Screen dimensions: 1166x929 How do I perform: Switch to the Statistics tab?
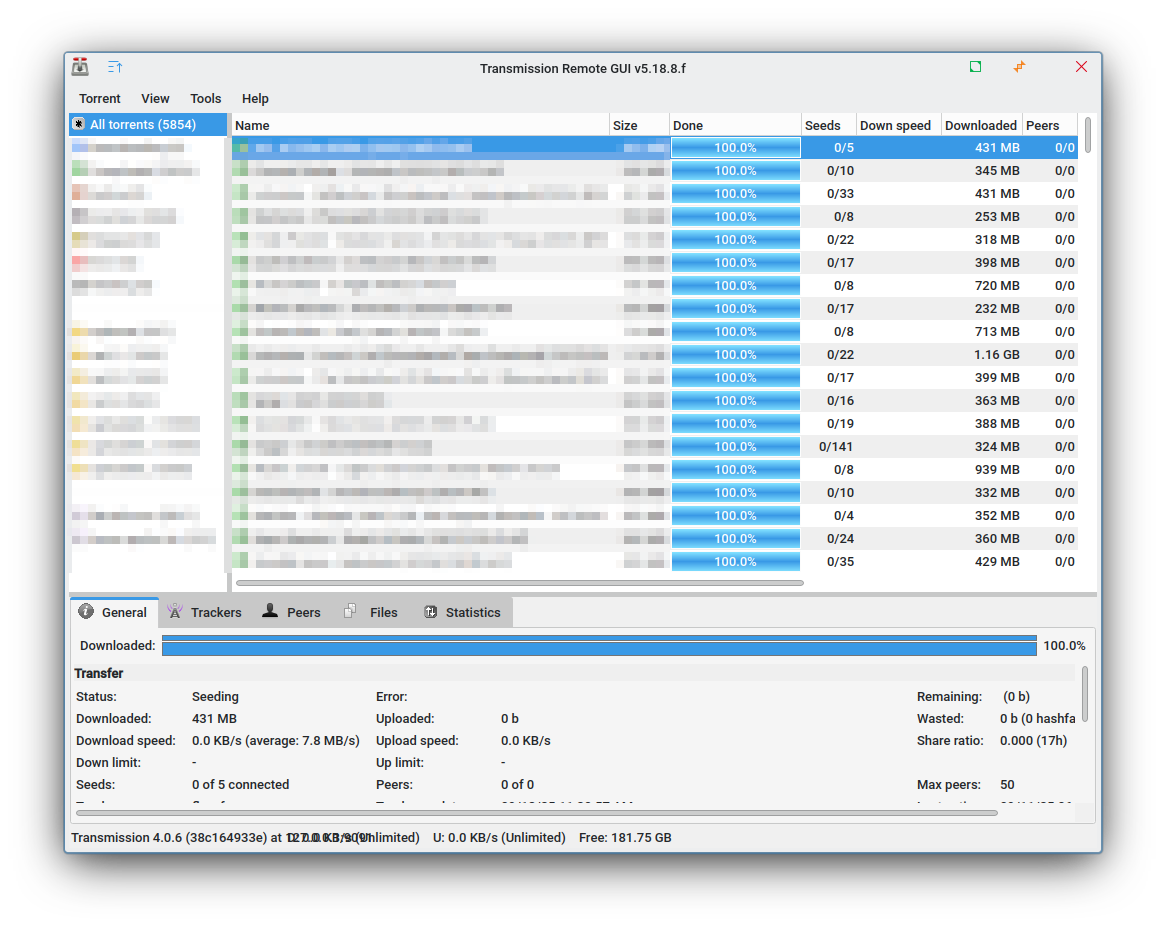(x=462, y=612)
